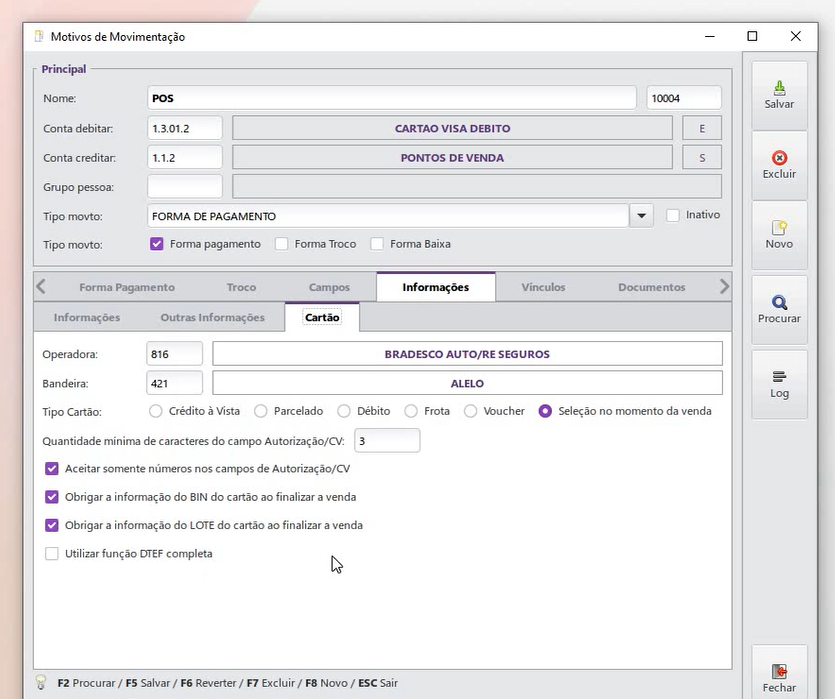Click the S button beside Conta creditar
The width and height of the screenshot is (835, 699).
pos(702,158)
